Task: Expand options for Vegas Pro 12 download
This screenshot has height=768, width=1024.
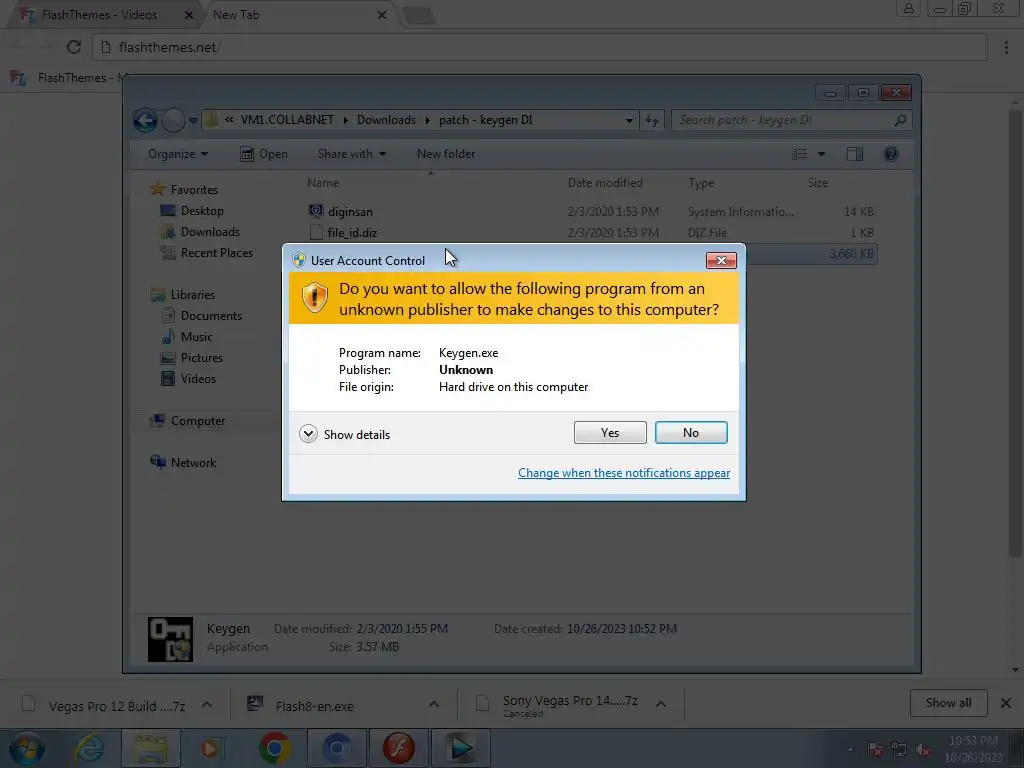Action: [x=206, y=704]
